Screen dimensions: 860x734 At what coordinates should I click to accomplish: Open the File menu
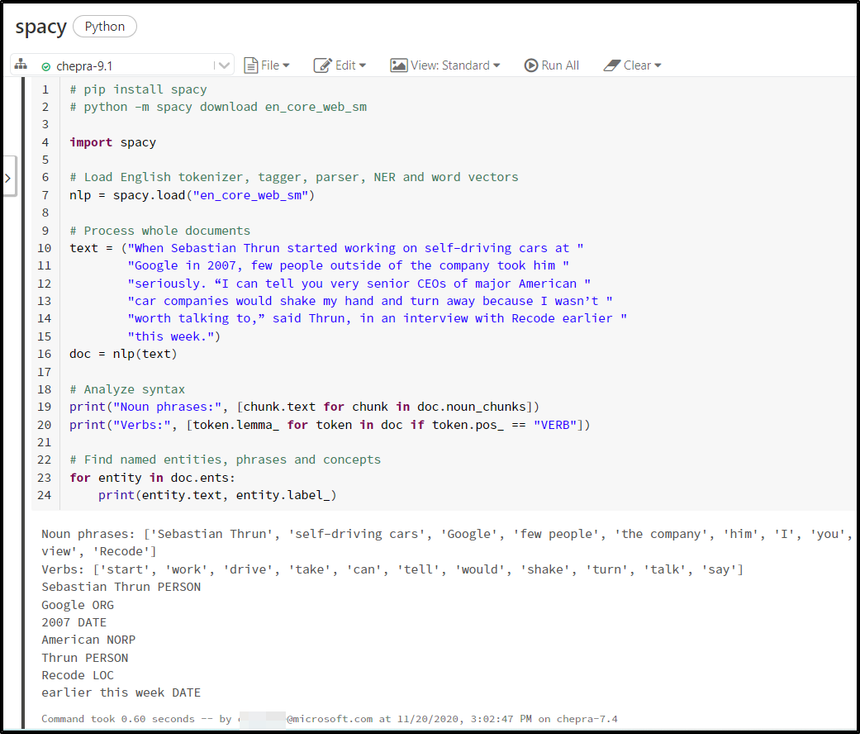click(x=267, y=65)
